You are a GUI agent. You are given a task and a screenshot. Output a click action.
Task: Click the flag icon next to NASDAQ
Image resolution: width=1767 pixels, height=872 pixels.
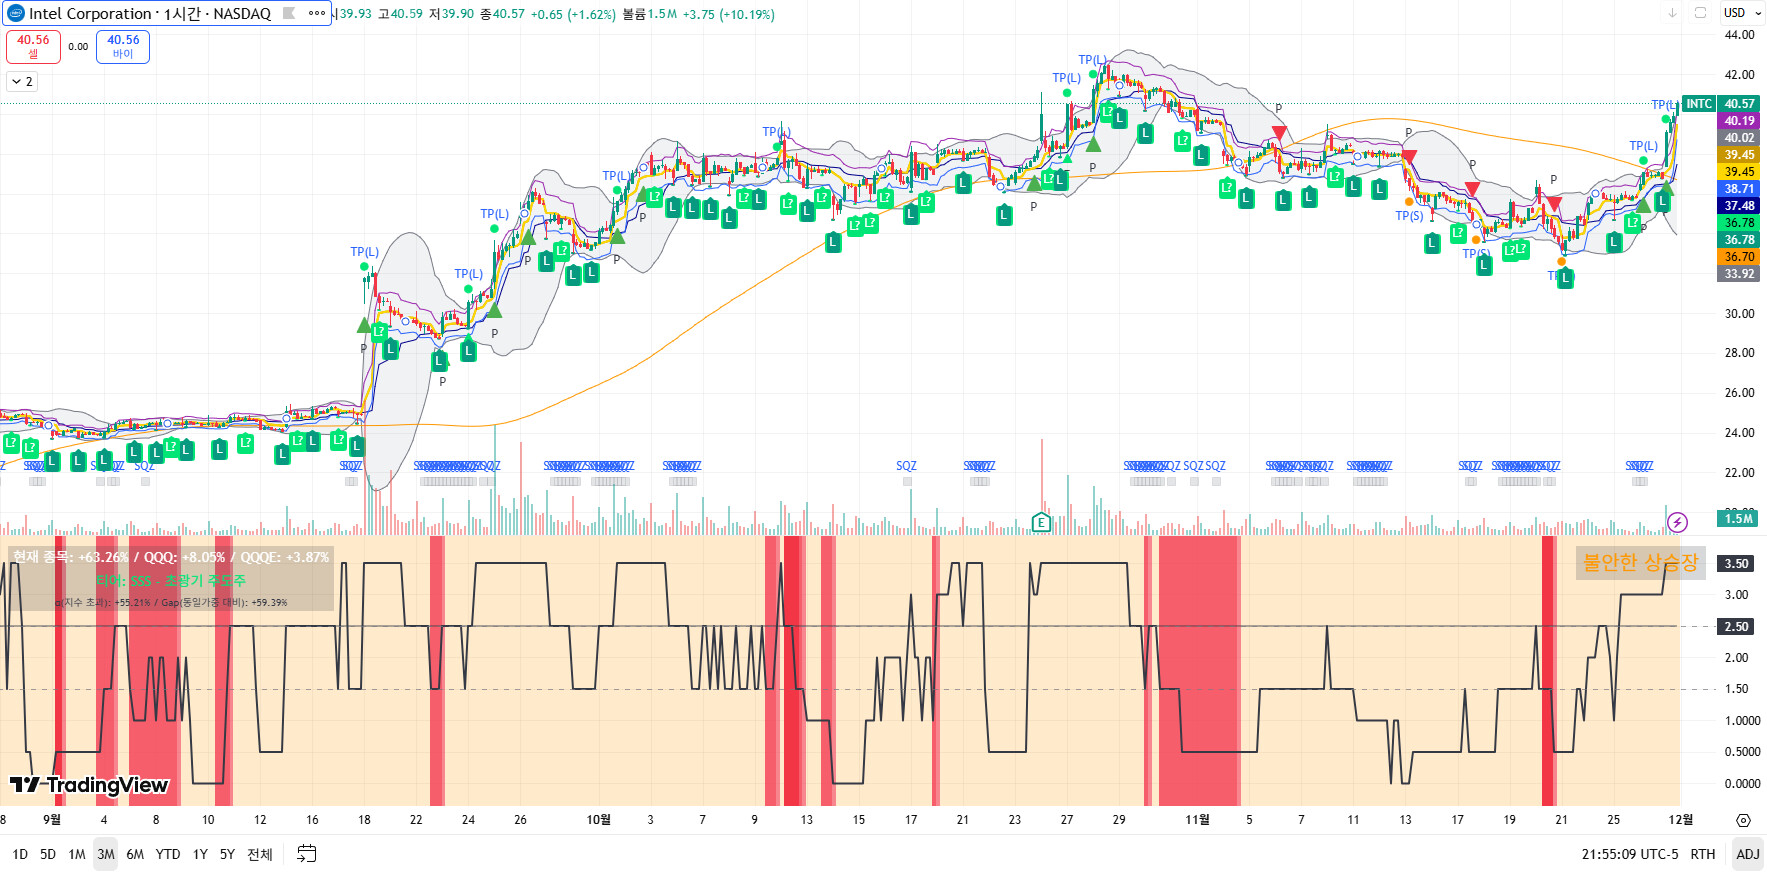(289, 14)
